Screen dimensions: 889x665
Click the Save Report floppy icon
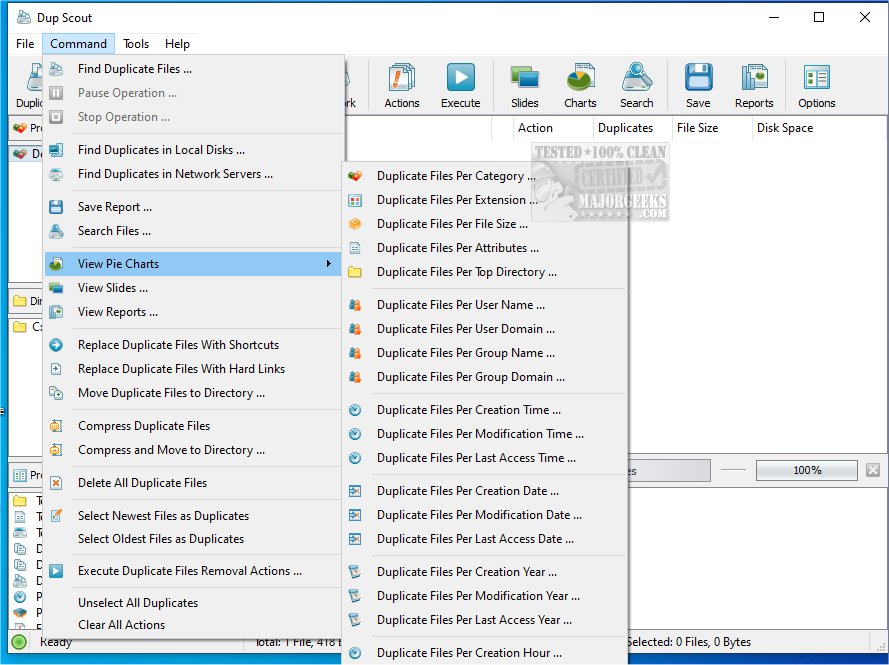coord(56,207)
